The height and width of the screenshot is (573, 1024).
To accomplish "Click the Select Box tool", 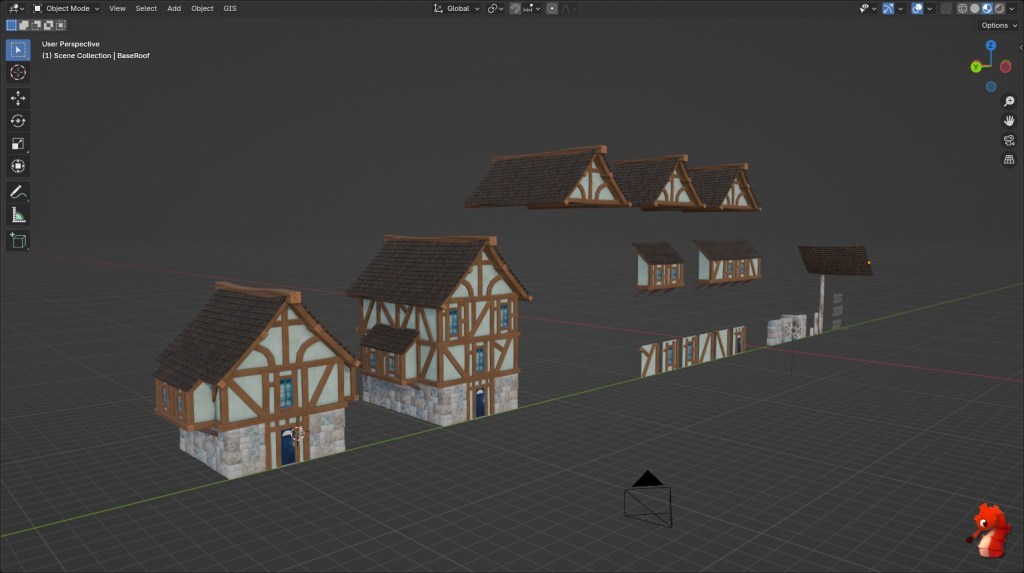I will (x=18, y=49).
